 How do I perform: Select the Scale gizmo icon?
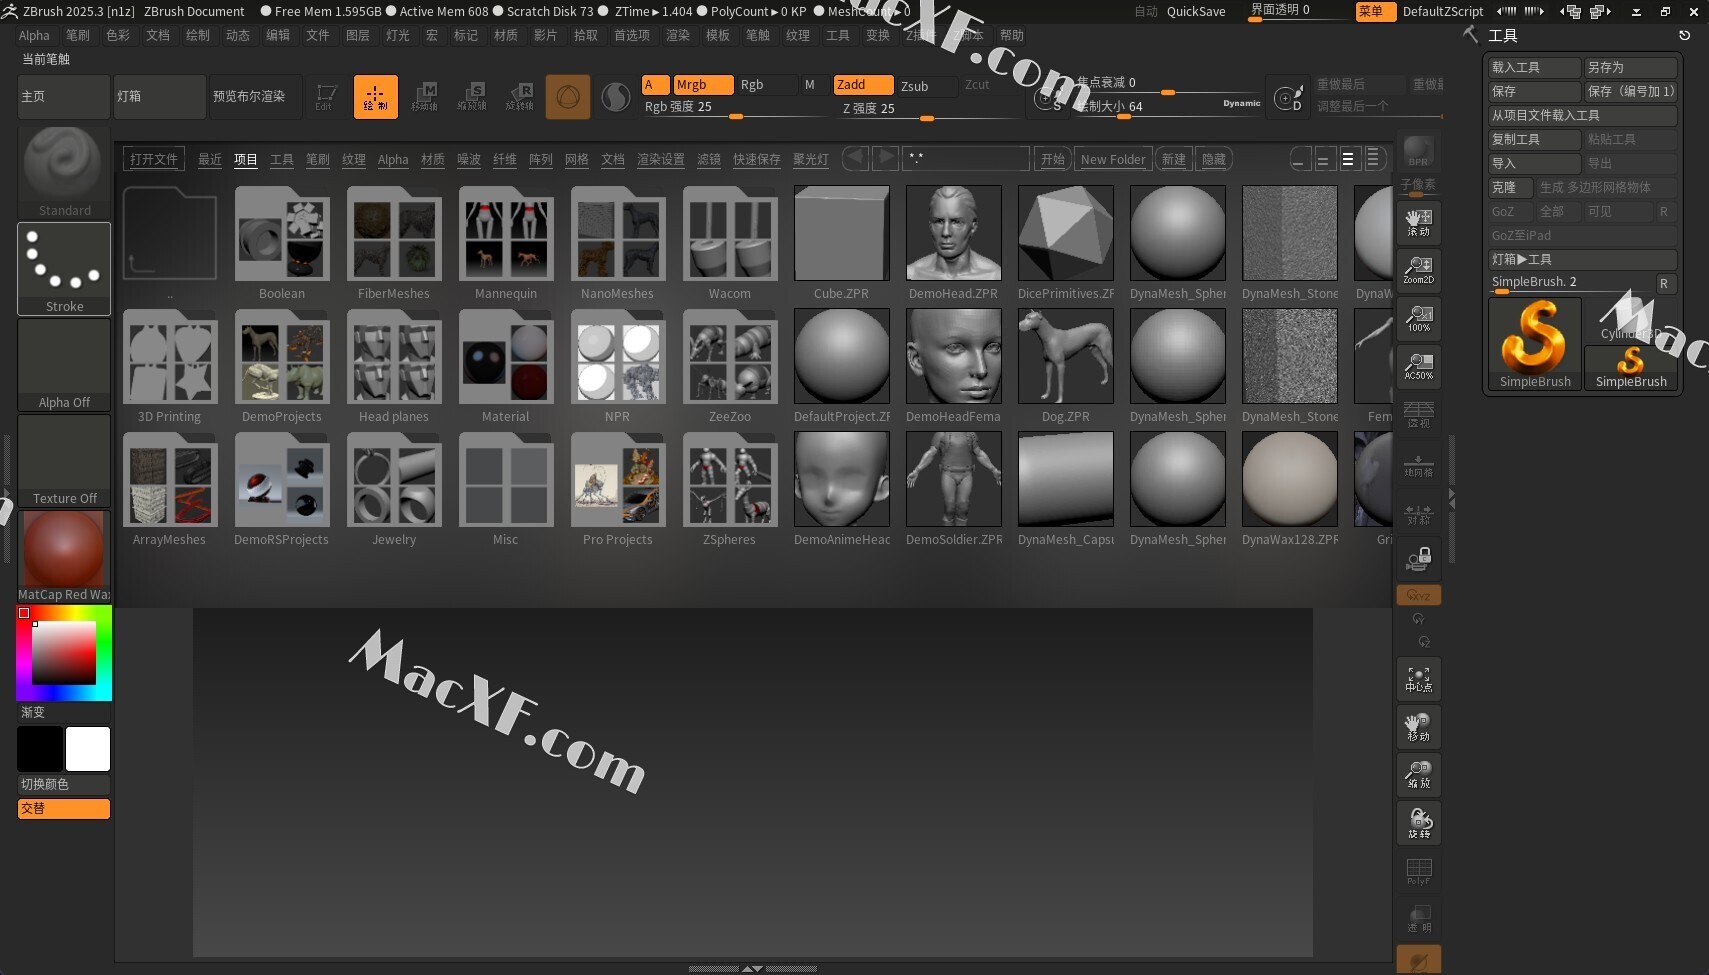click(x=473, y=97)
